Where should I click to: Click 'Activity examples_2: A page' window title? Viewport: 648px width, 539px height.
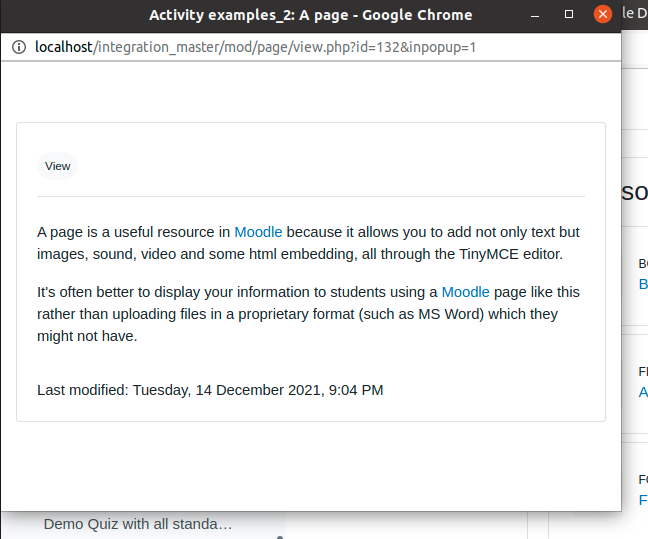click(311, 15)
